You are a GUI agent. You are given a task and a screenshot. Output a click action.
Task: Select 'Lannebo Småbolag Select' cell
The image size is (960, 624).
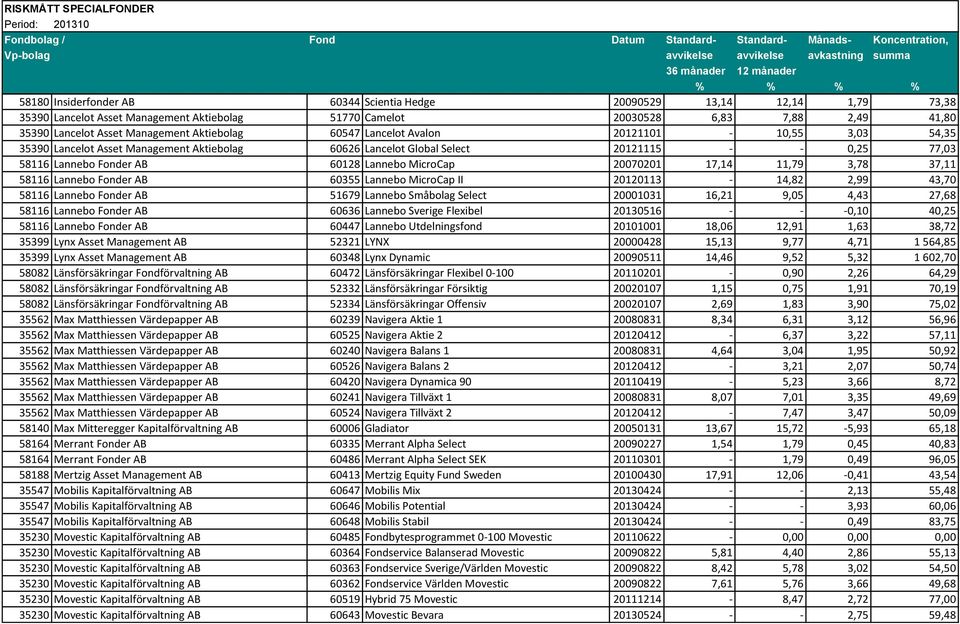[486, 195]
